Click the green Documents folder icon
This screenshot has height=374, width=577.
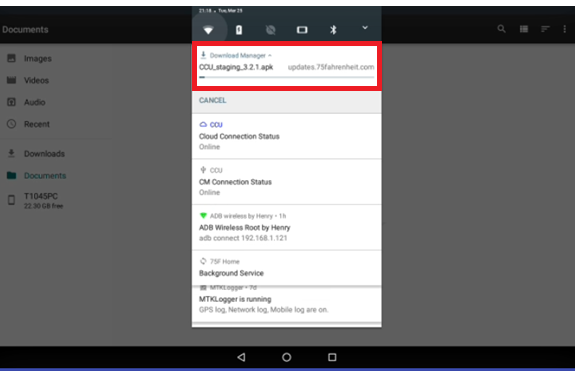click(x=11, y=176)
